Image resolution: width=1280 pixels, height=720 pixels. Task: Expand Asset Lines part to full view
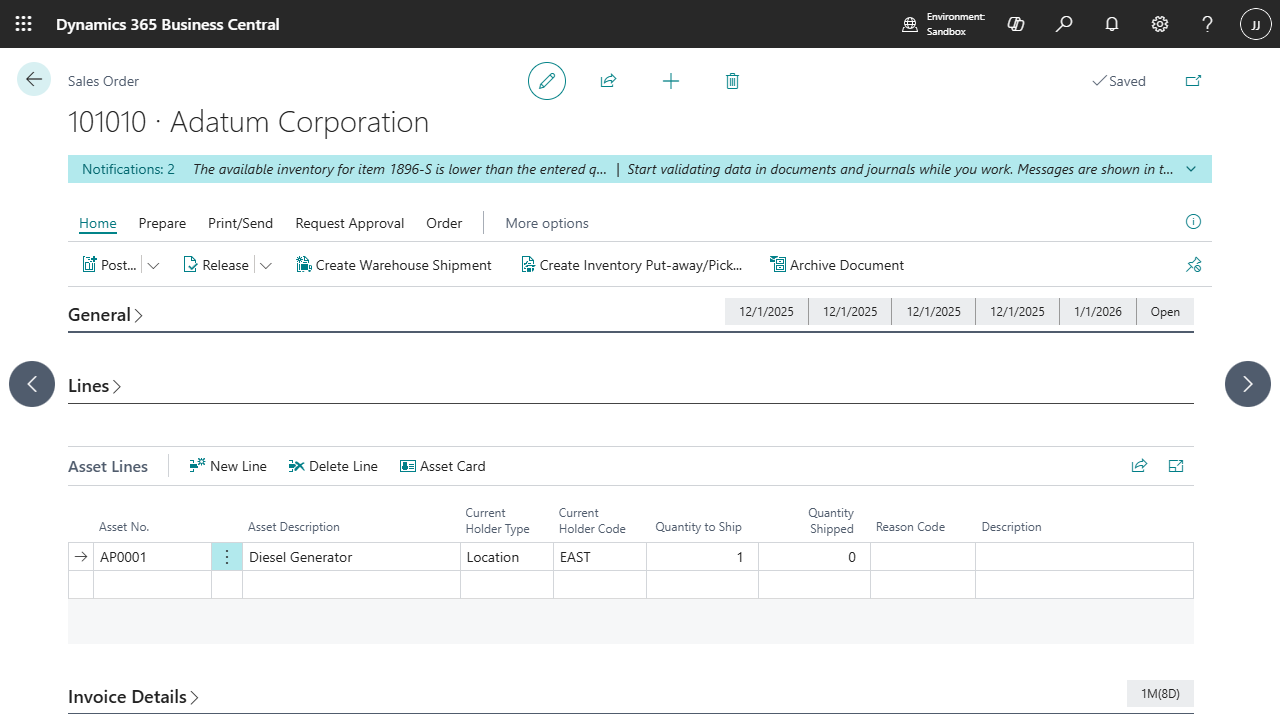(x=1176, y=466)
